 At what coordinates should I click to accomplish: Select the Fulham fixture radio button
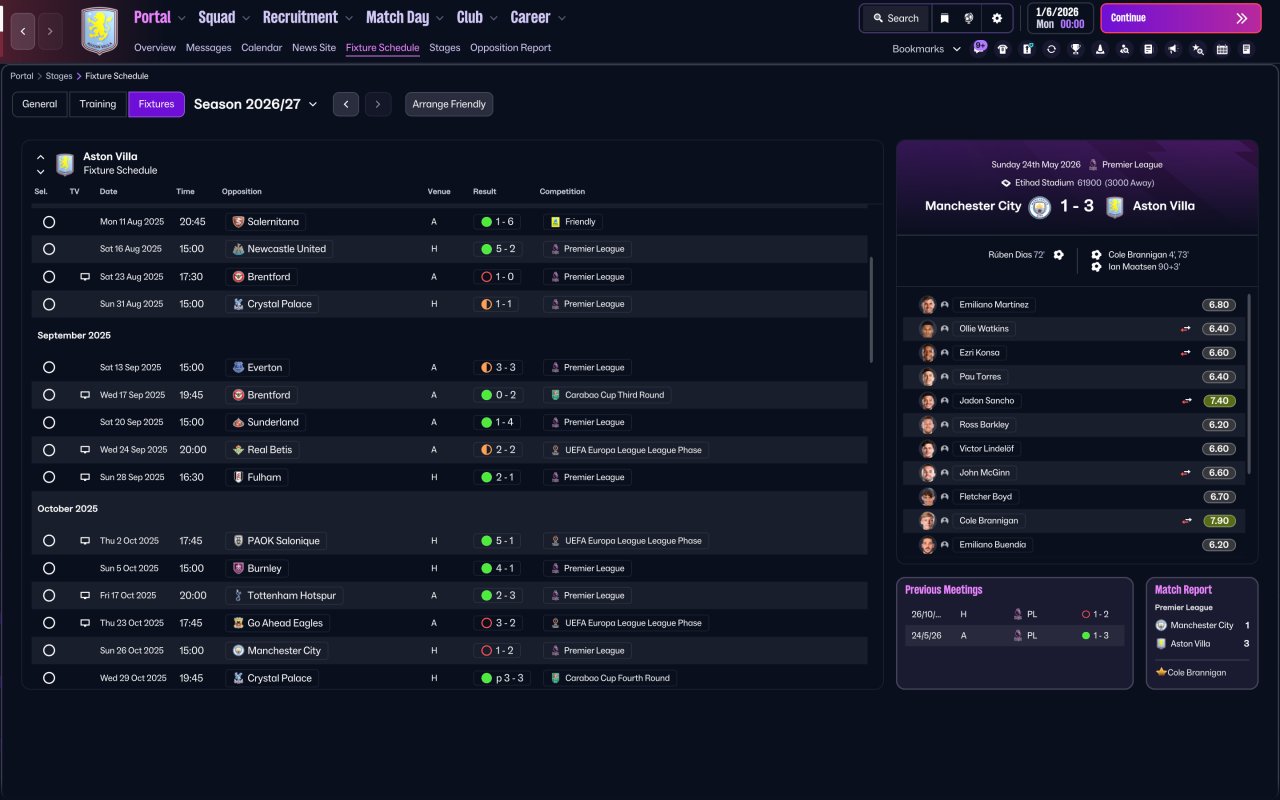point(49,478)
